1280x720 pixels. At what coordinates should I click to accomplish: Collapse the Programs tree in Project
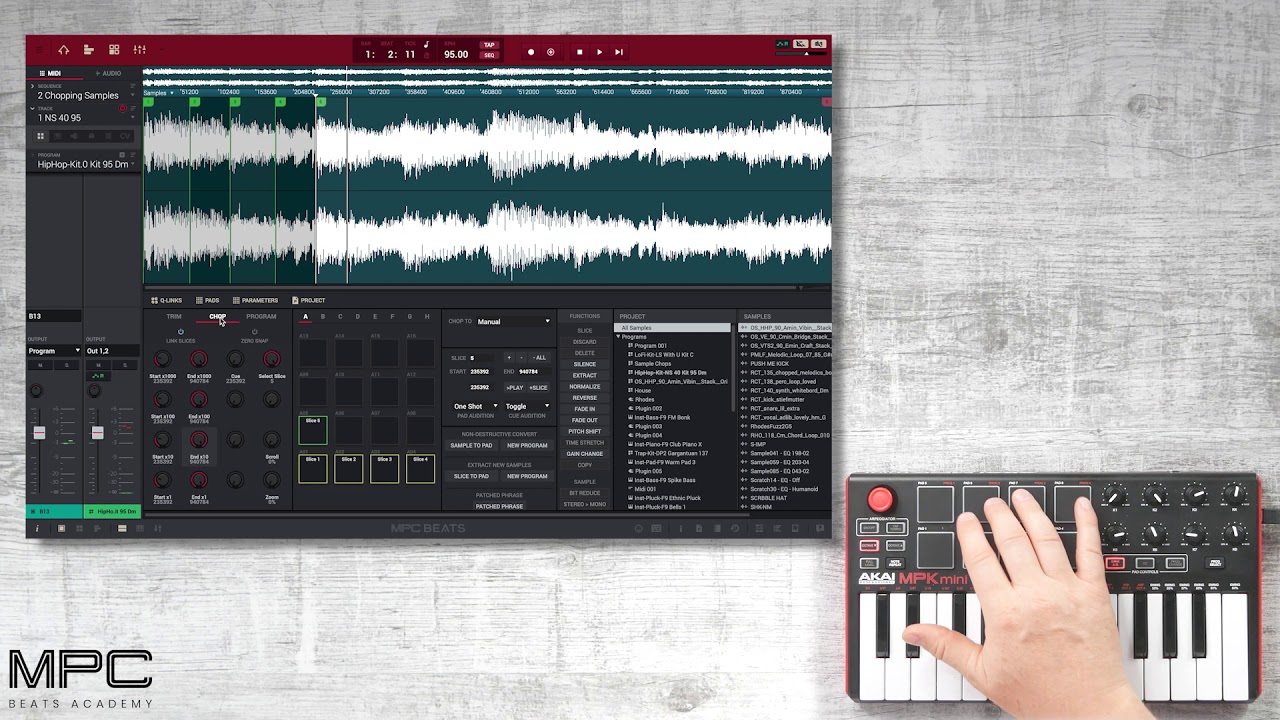pos(618,337)
